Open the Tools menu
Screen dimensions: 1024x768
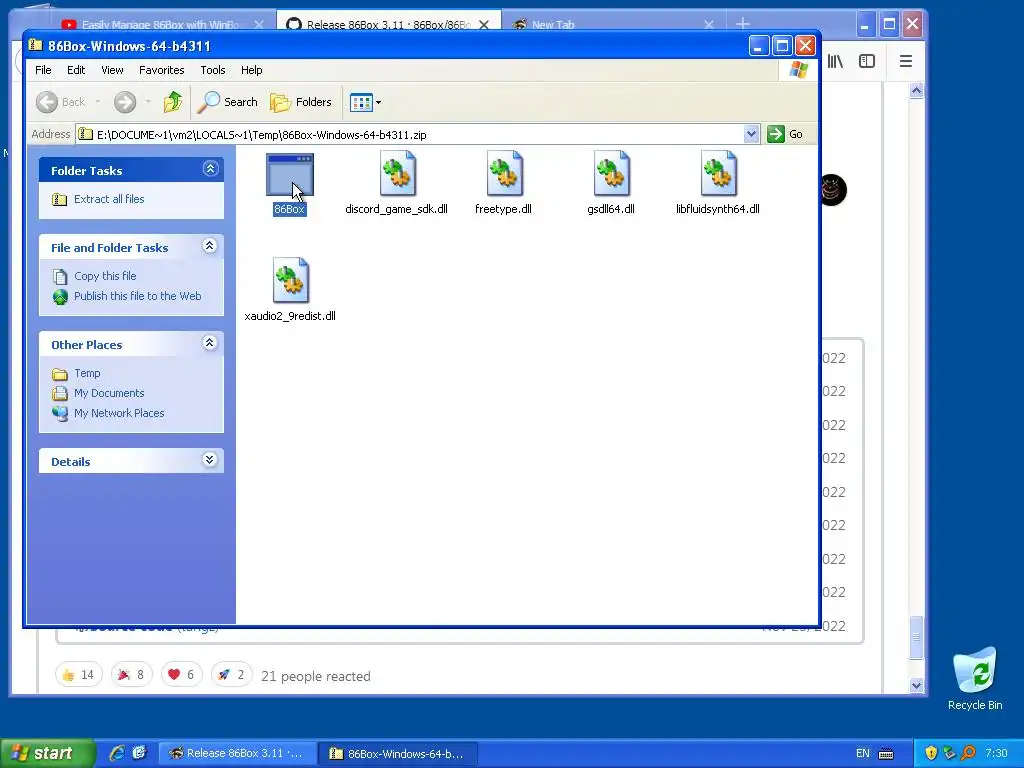click(213, 70)
